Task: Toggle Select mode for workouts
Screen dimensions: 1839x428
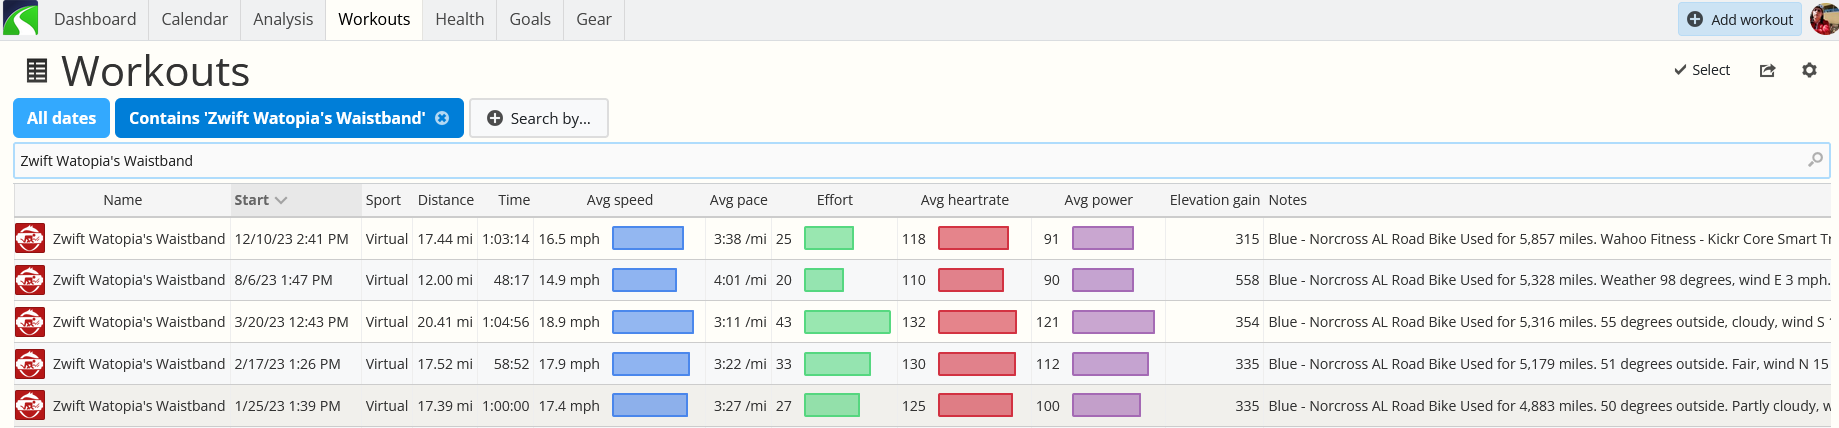Action: (1702, 70)
